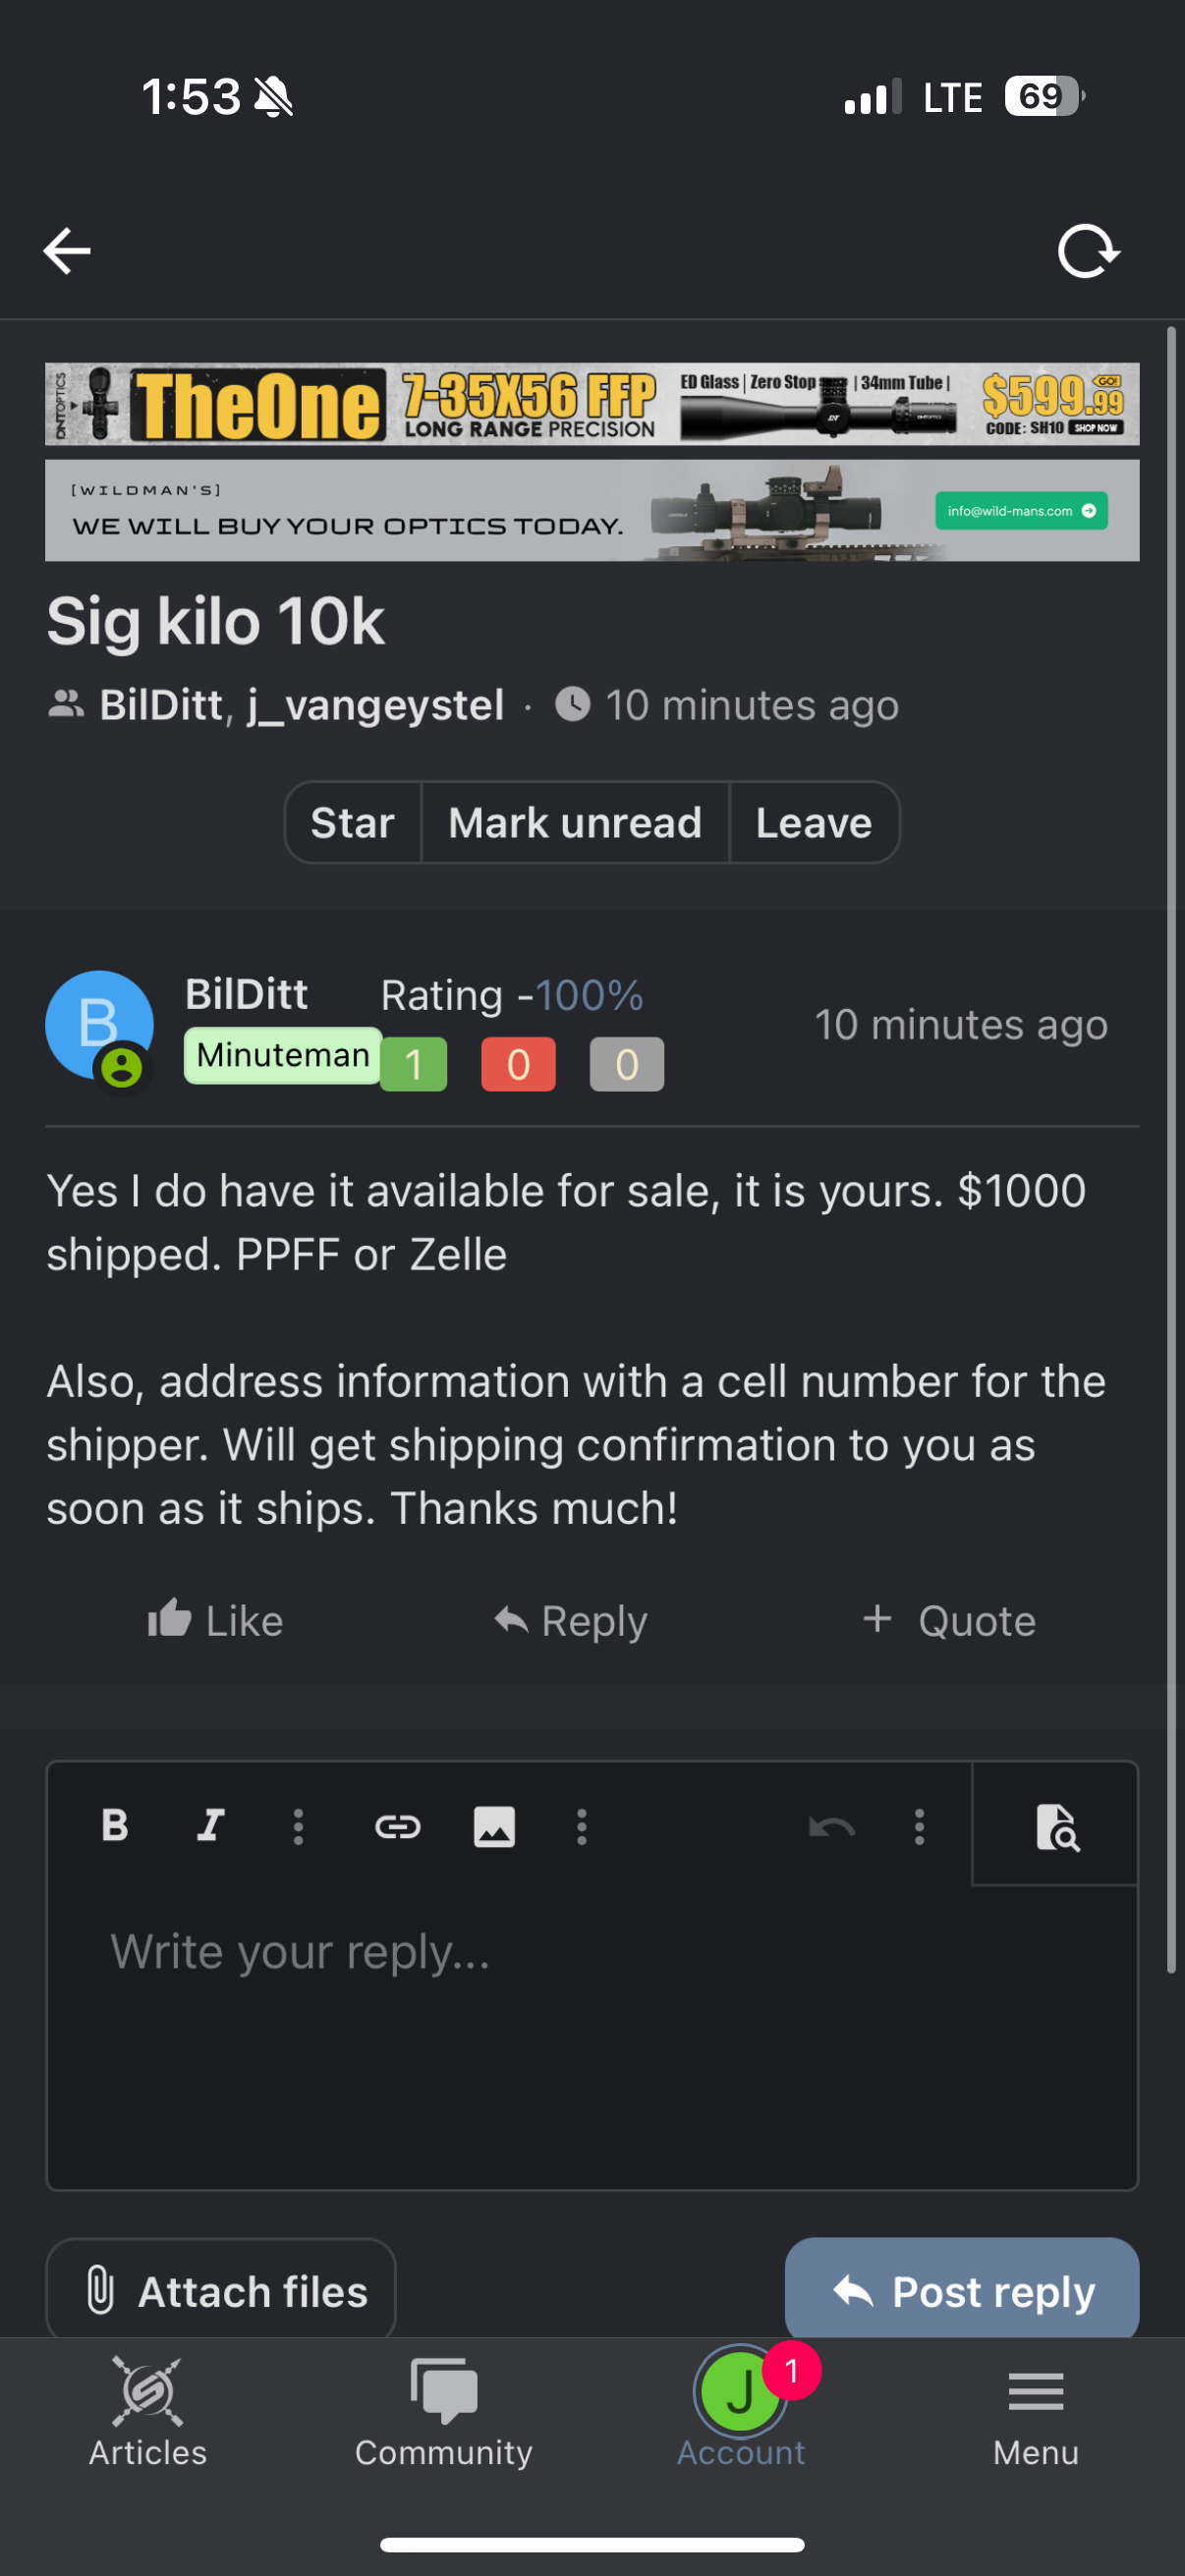
Task: Insert a link in reply
Action: pos(397,1826)
